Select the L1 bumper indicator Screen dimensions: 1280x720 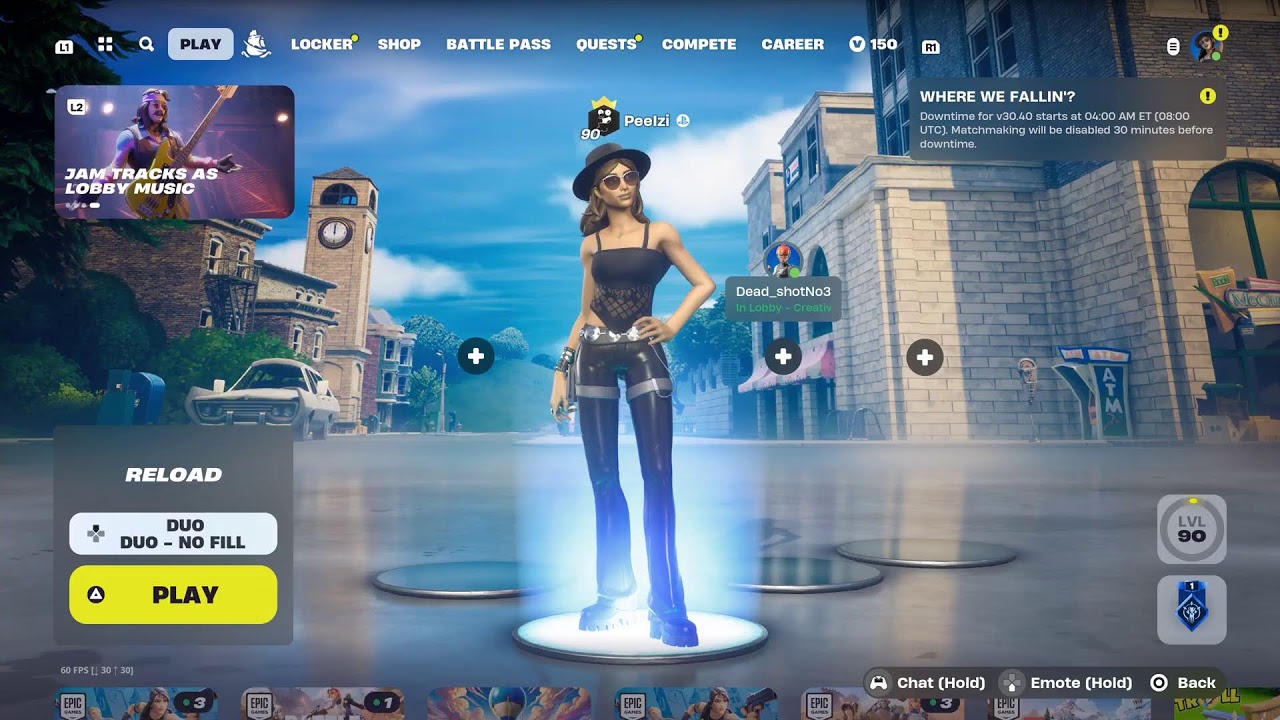64,46
